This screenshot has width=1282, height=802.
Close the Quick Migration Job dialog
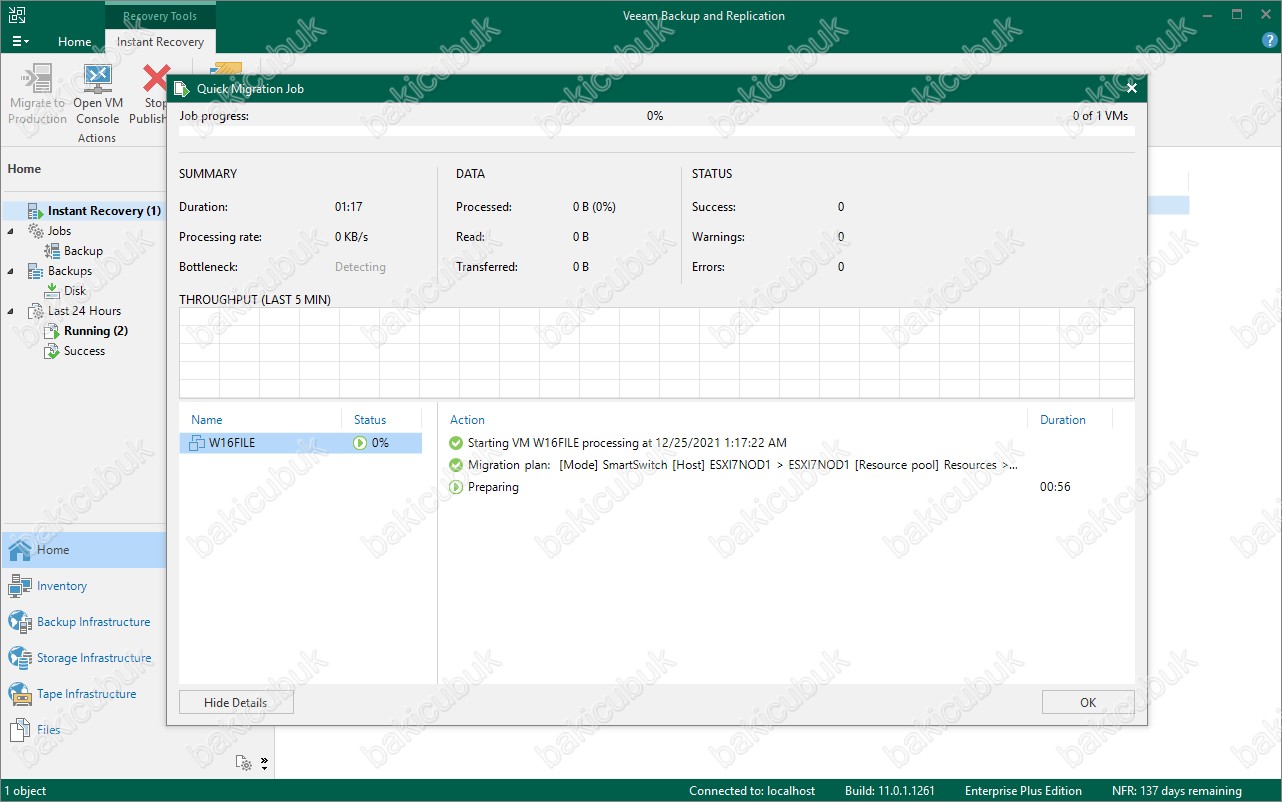(1132, 88)
